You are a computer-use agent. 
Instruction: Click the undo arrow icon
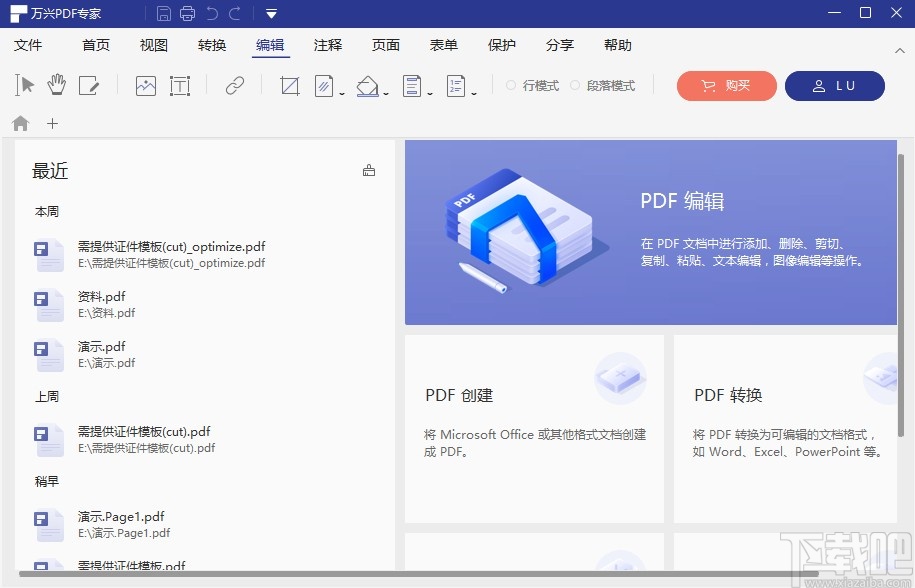[212, 13]
